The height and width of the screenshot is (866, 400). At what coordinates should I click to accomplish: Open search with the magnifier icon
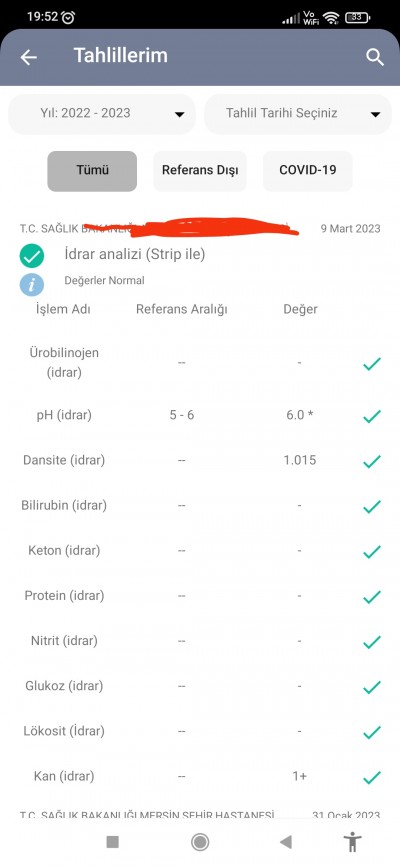[375, 57]
